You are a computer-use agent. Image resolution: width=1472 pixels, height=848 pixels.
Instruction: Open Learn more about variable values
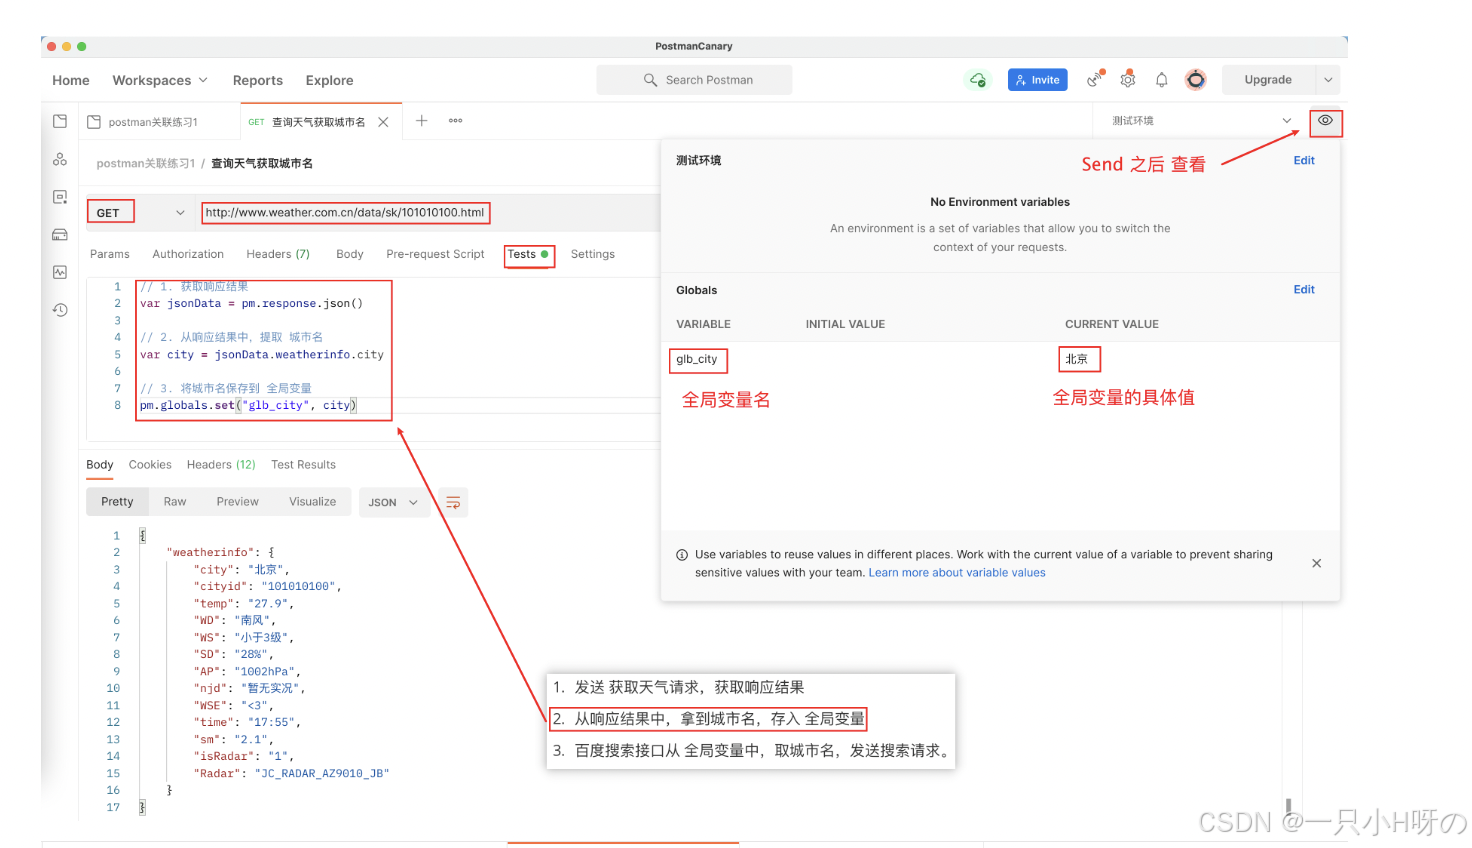957,573
